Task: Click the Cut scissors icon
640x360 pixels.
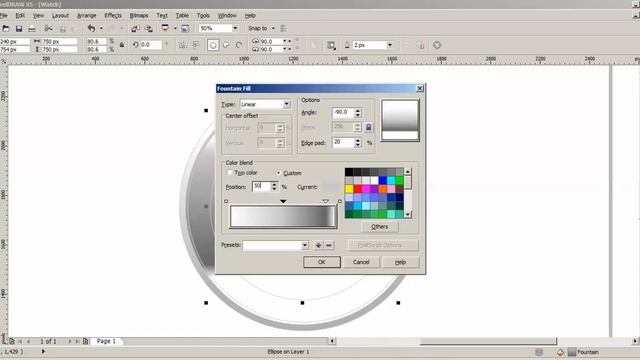Action: point(49,29)
